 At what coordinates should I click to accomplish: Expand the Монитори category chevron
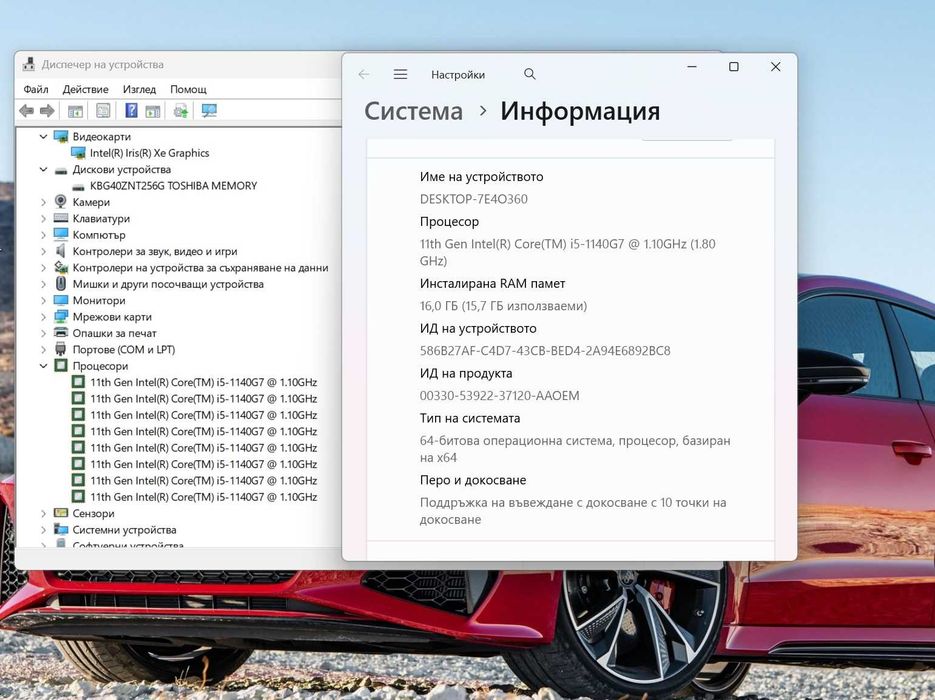click(x=43, y=301)
